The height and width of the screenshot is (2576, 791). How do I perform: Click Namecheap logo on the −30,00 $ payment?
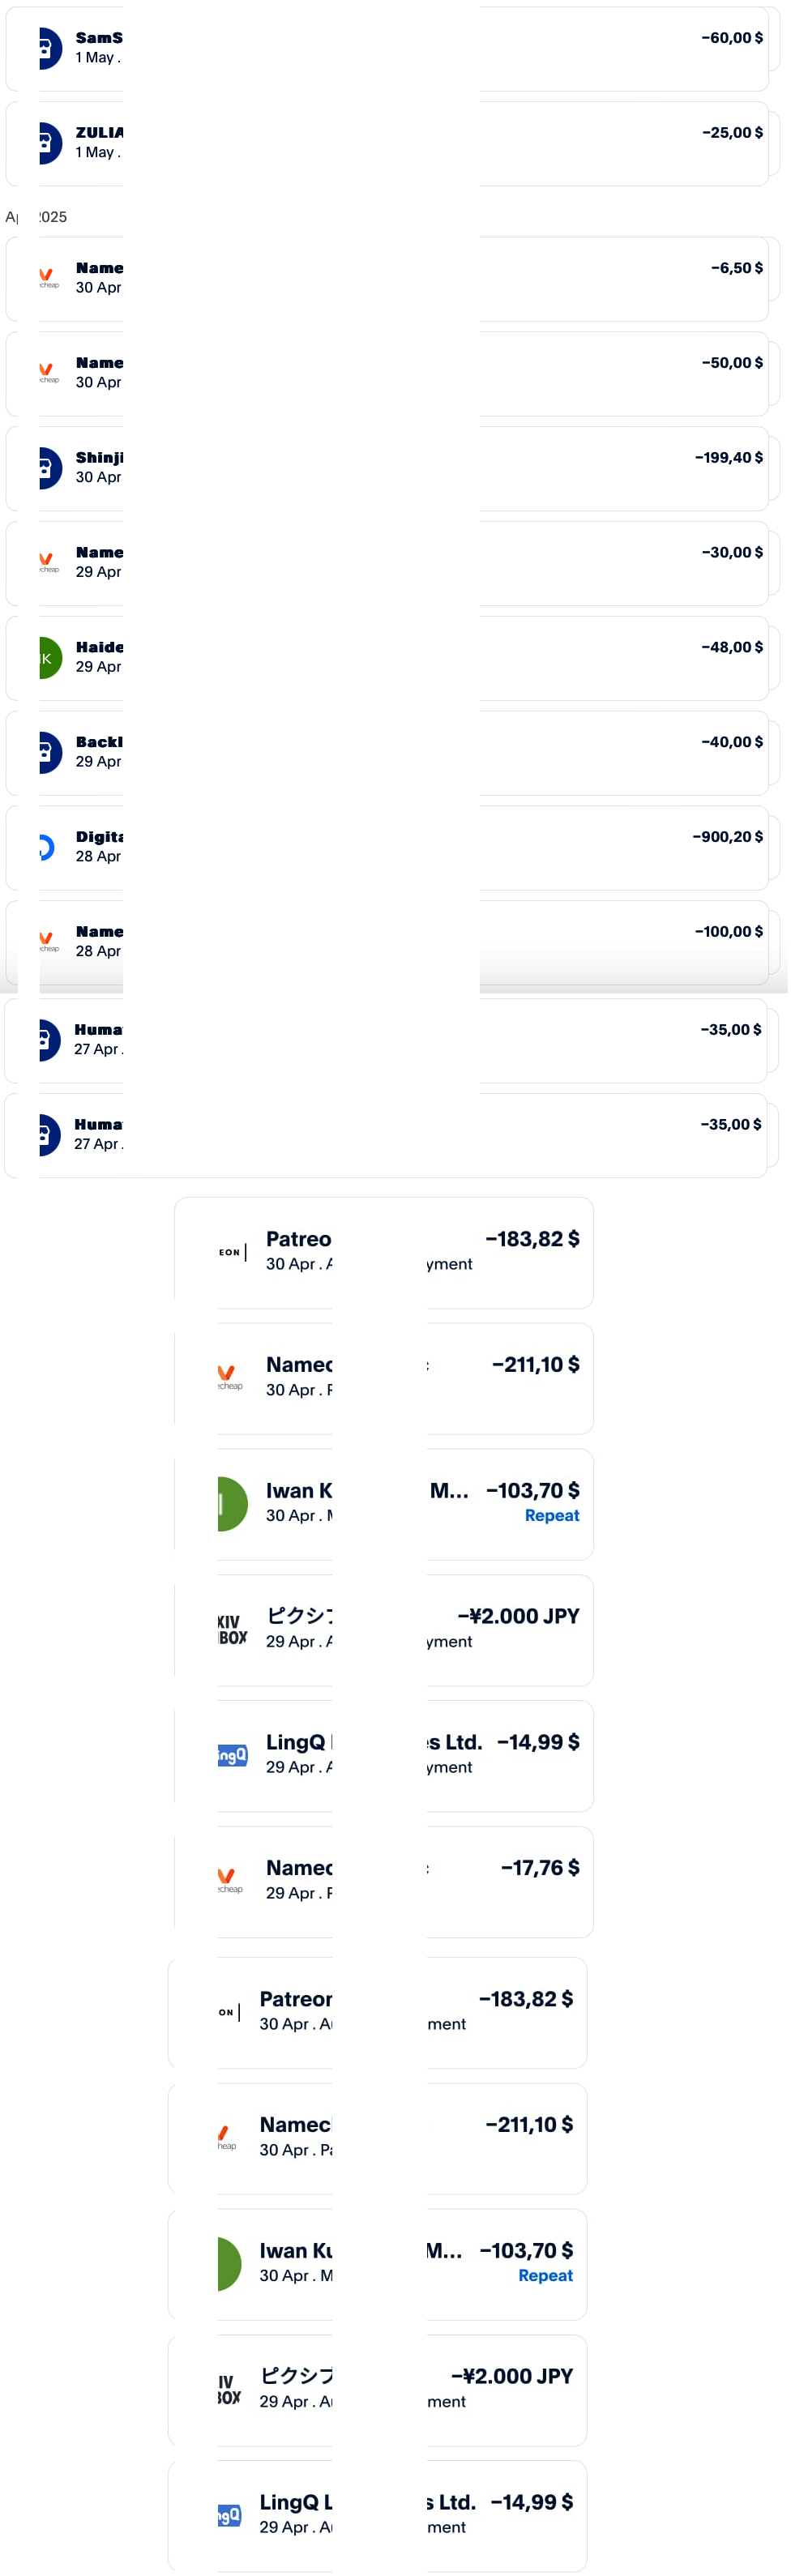pos(48,562)
